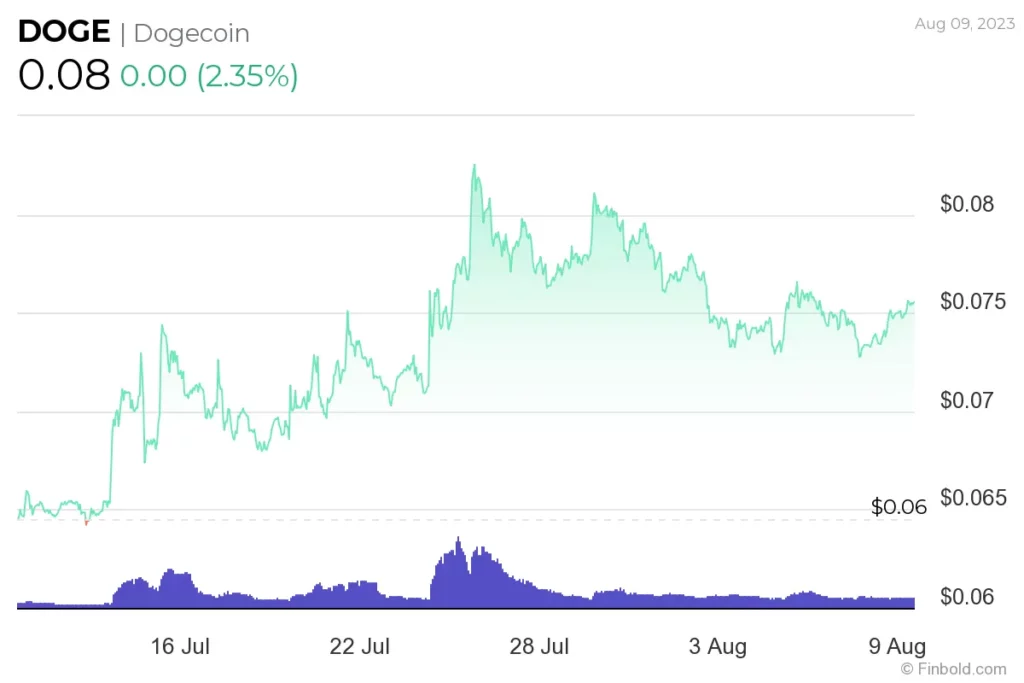The image size is (1024, 683).
Task: Select the 3 Aug date marker
Action: pyautogui.click(x=717, y=646)
